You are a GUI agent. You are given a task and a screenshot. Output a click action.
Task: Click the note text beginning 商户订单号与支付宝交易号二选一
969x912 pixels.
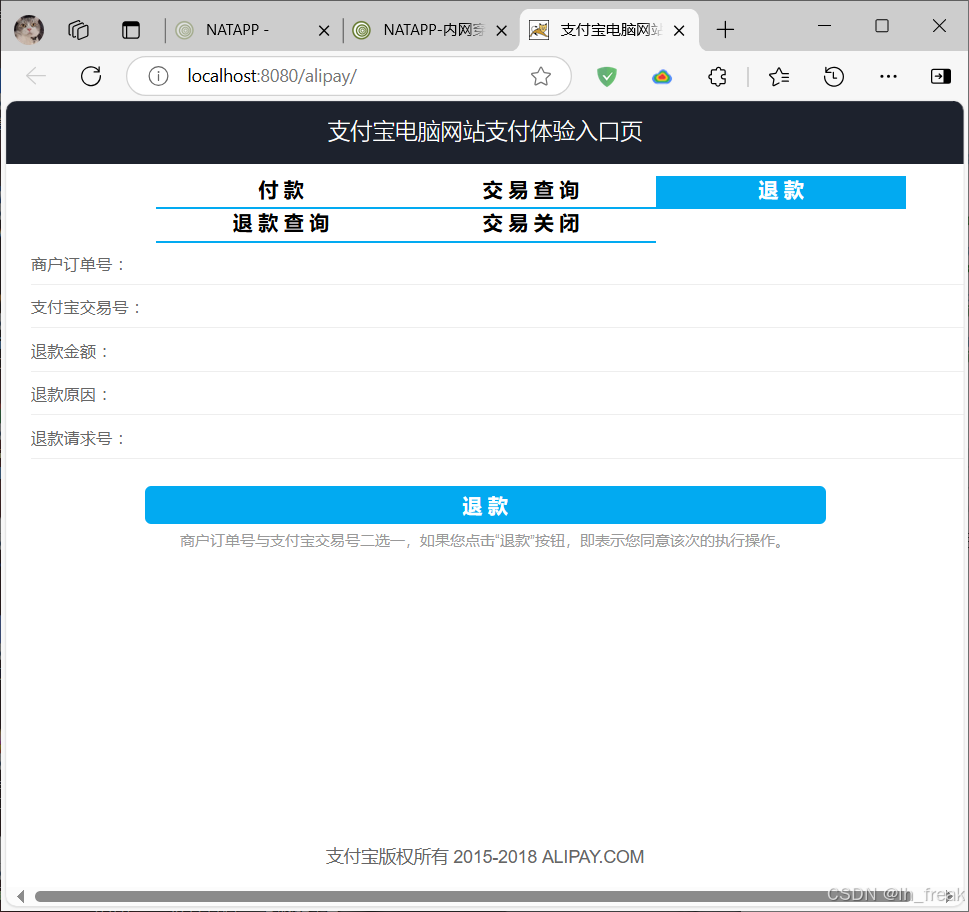[483, 541]
